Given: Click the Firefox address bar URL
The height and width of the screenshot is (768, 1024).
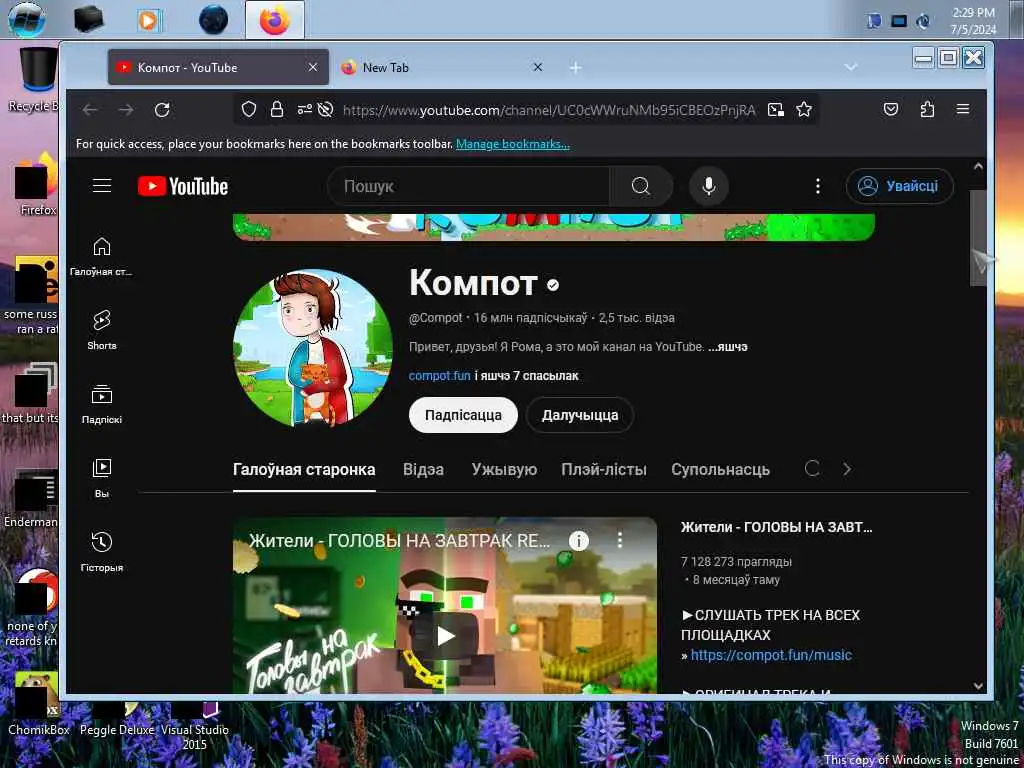Looking at the screenshot, I should (549, 110).
